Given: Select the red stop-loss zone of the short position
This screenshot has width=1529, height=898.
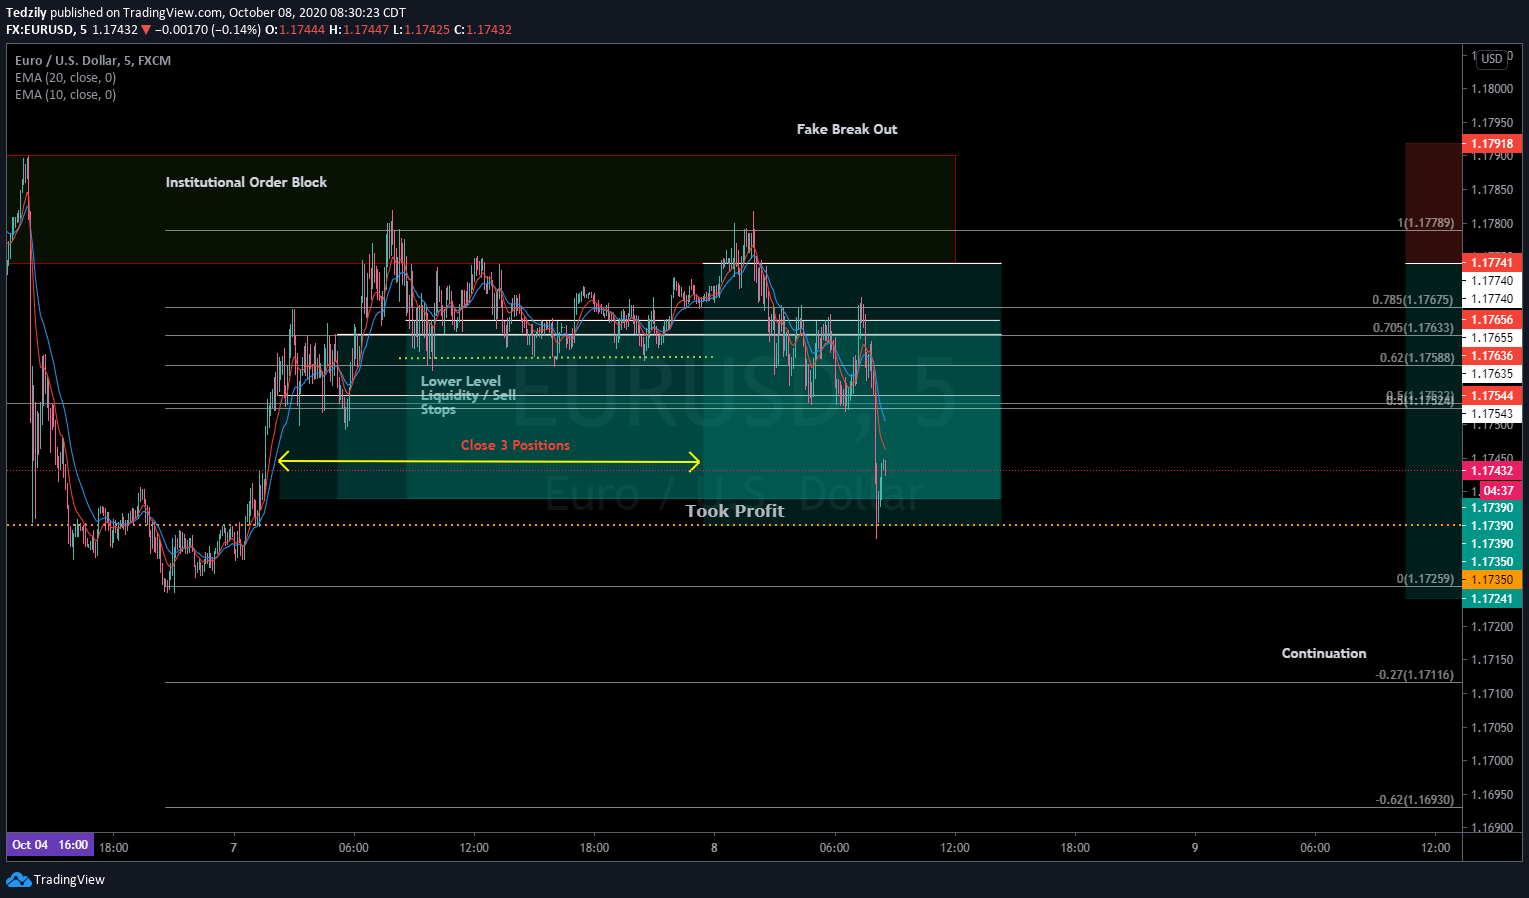Looking at the screenshot, I should 1433,203.
